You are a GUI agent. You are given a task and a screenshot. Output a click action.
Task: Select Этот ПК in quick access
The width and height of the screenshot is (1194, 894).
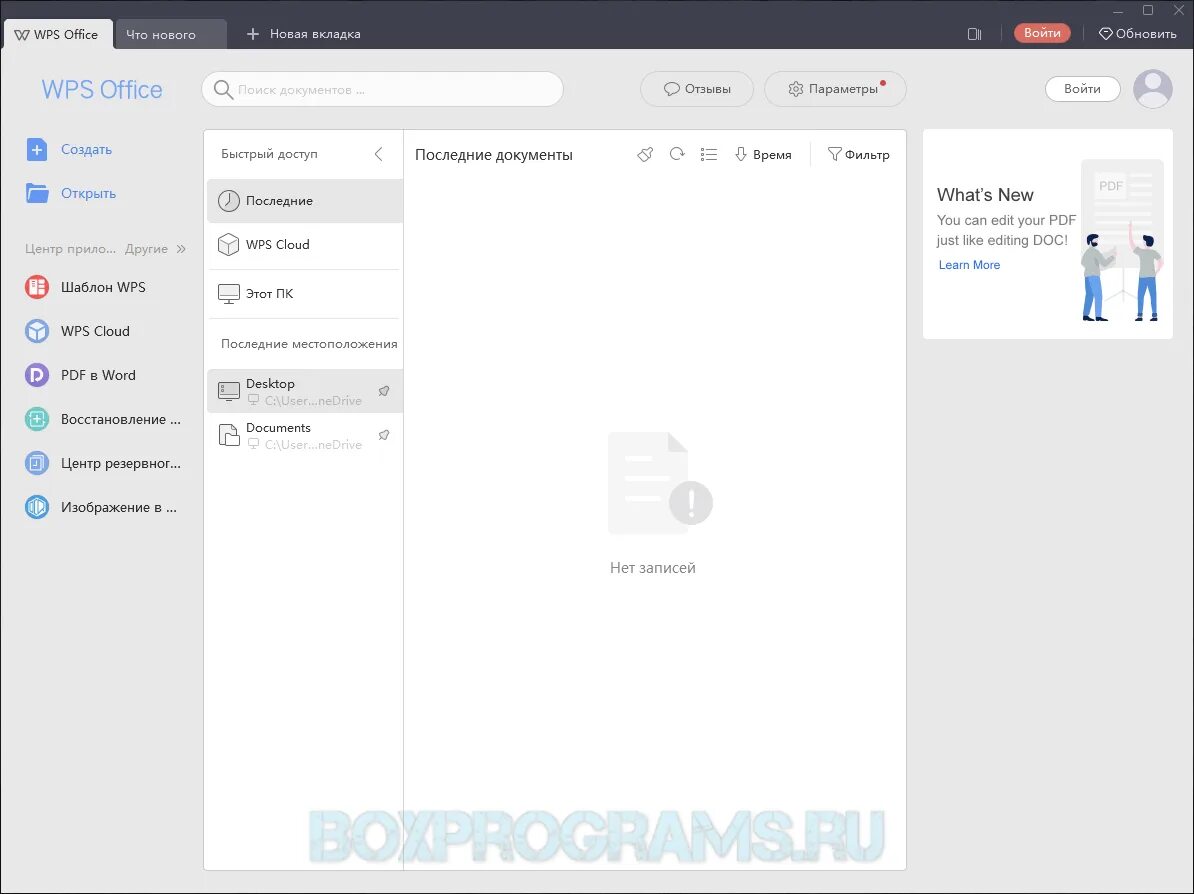(x=305, y=293)
